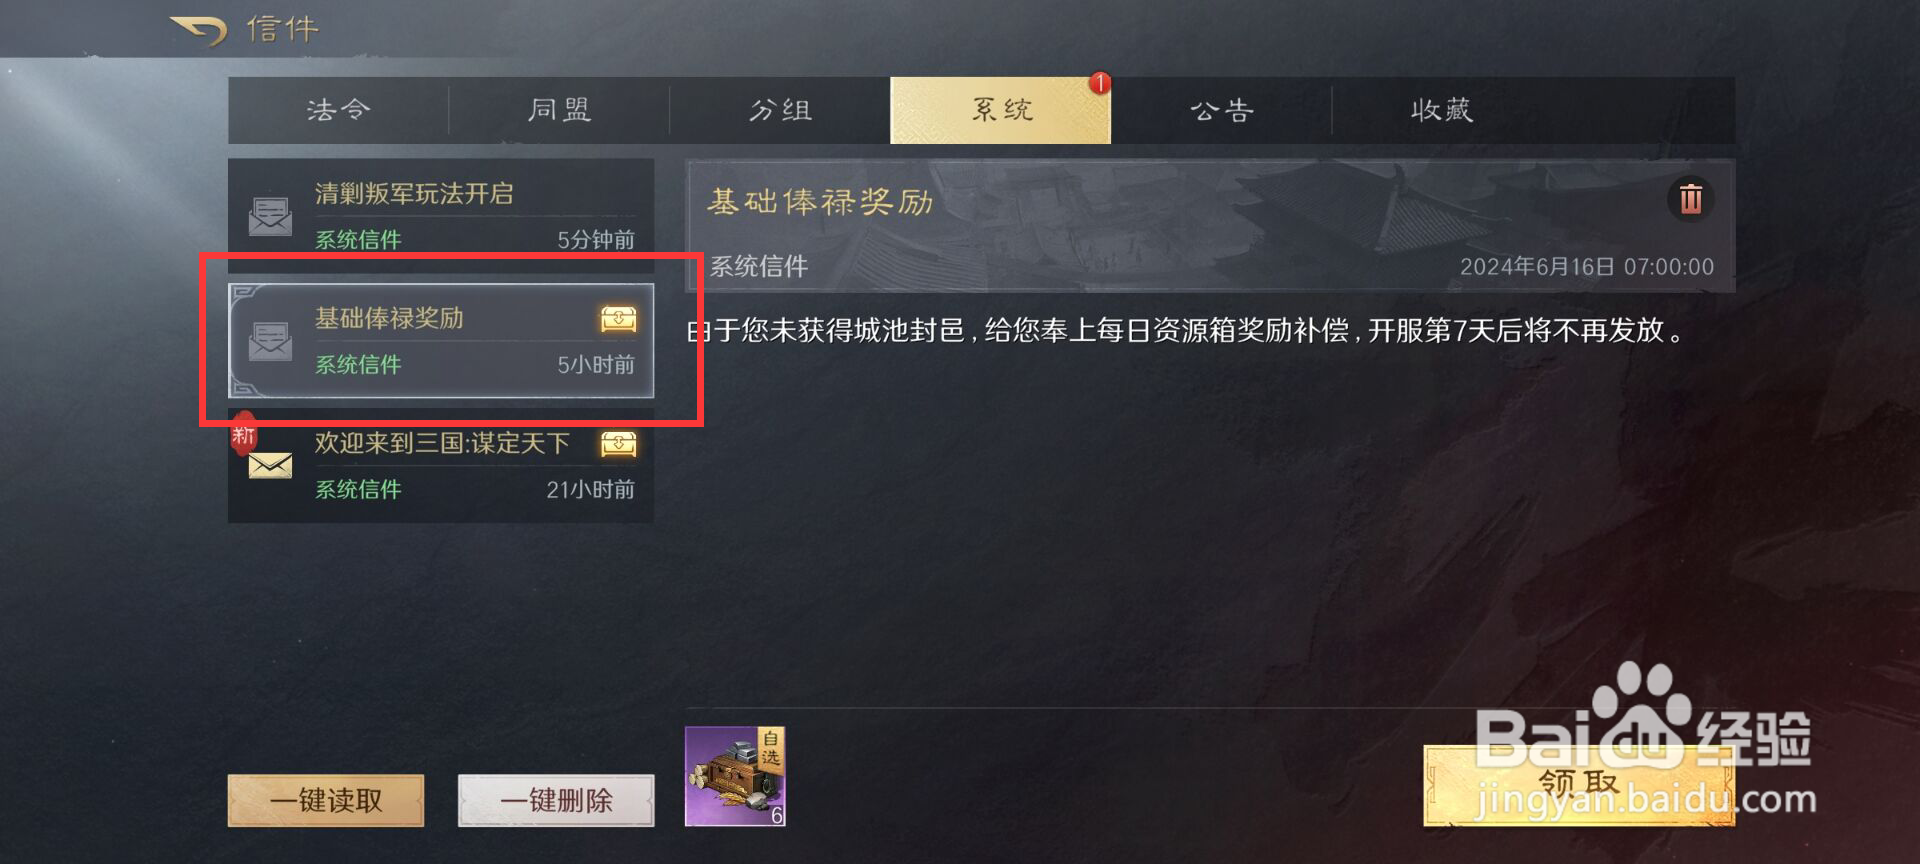1920x864 pixels.
Task: Delete this mail with the trash icon
Action: point(1690,198)
